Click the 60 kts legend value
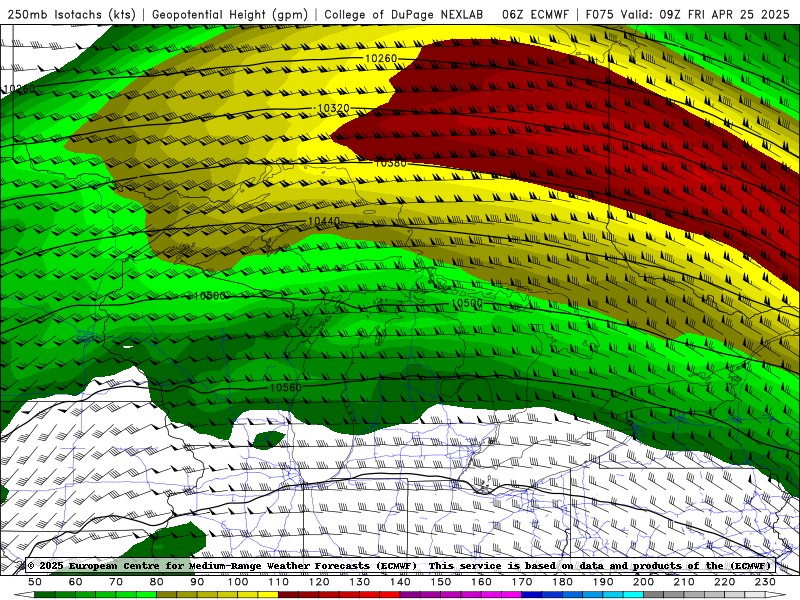The height and width of the screenshot is (600, 800). [x=75, y=582]
